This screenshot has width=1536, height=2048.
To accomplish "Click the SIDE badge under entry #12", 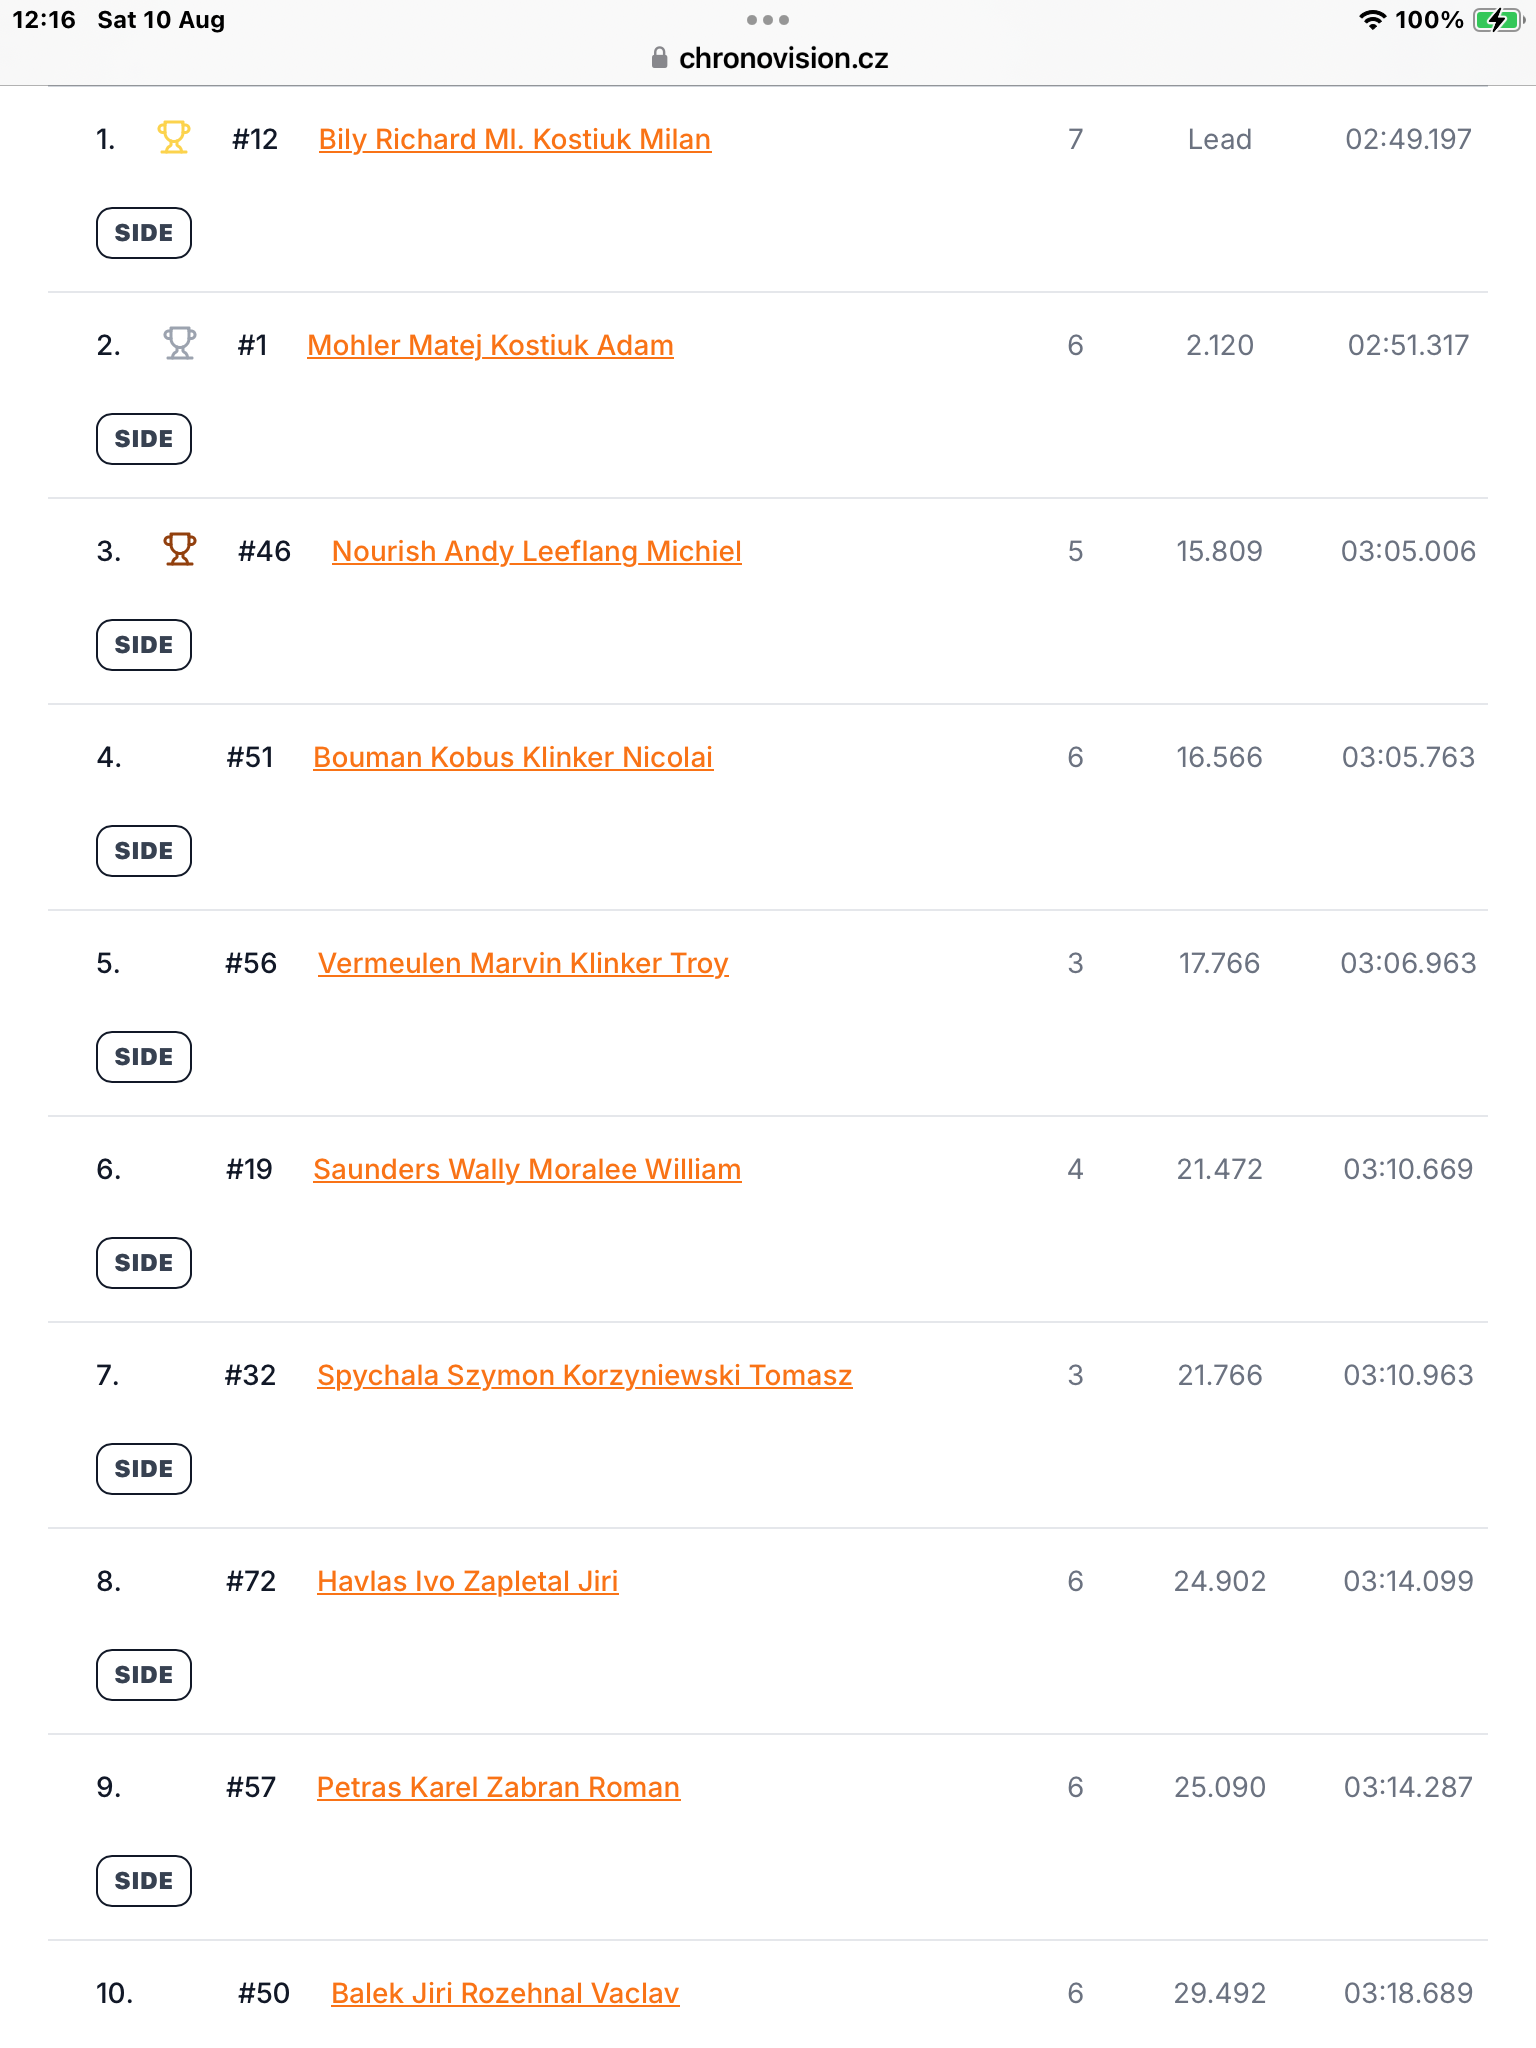I will point(144,233).
